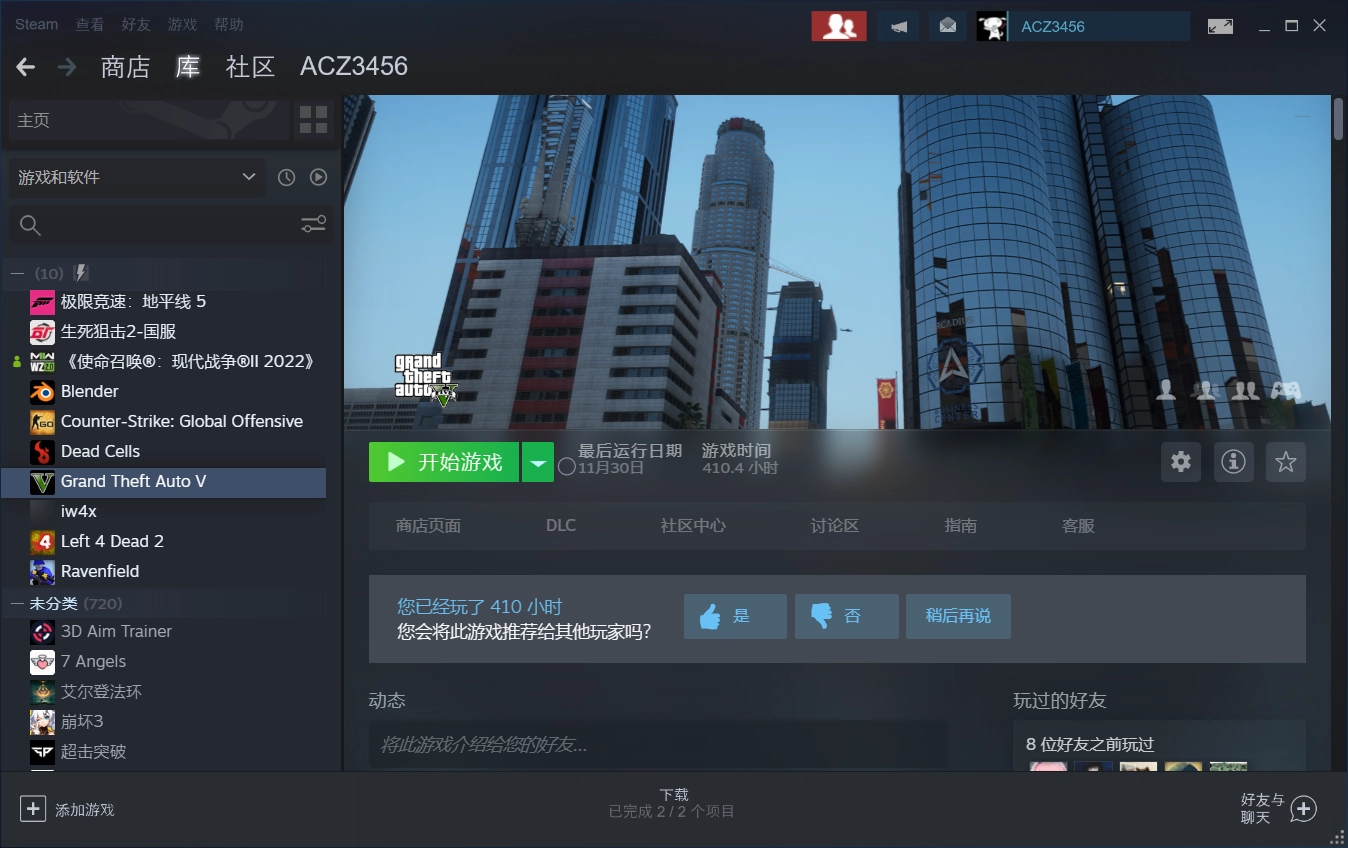Click the back arrow navigation icon
1348x848 pixels.
(x=26, y=67)
